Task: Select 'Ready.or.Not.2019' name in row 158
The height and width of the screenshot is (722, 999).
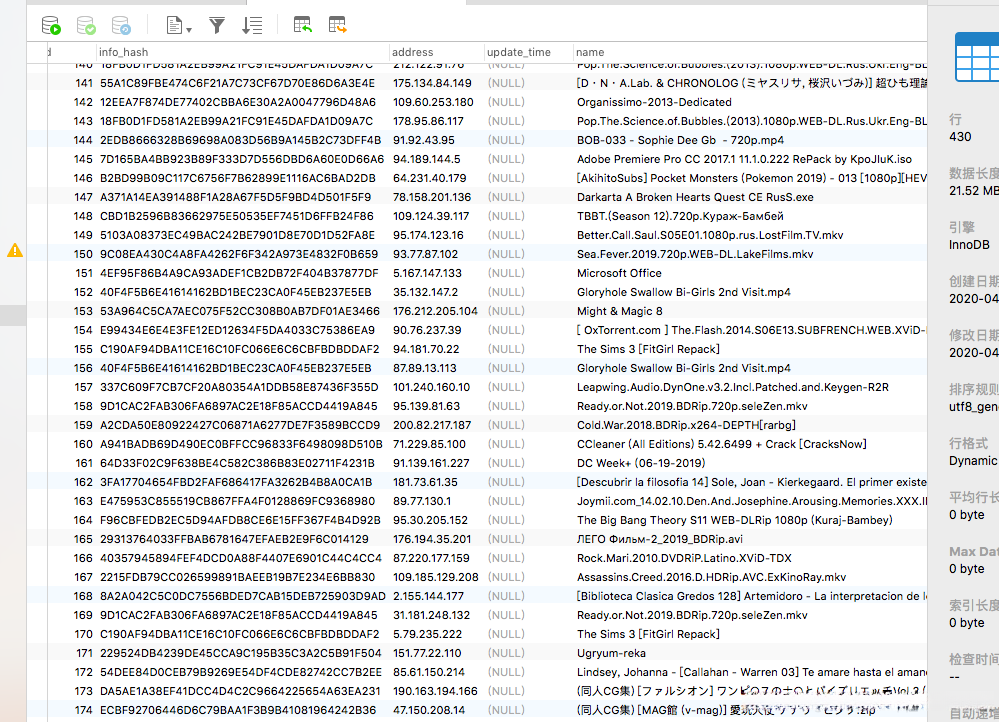Action: pos(692,406)
